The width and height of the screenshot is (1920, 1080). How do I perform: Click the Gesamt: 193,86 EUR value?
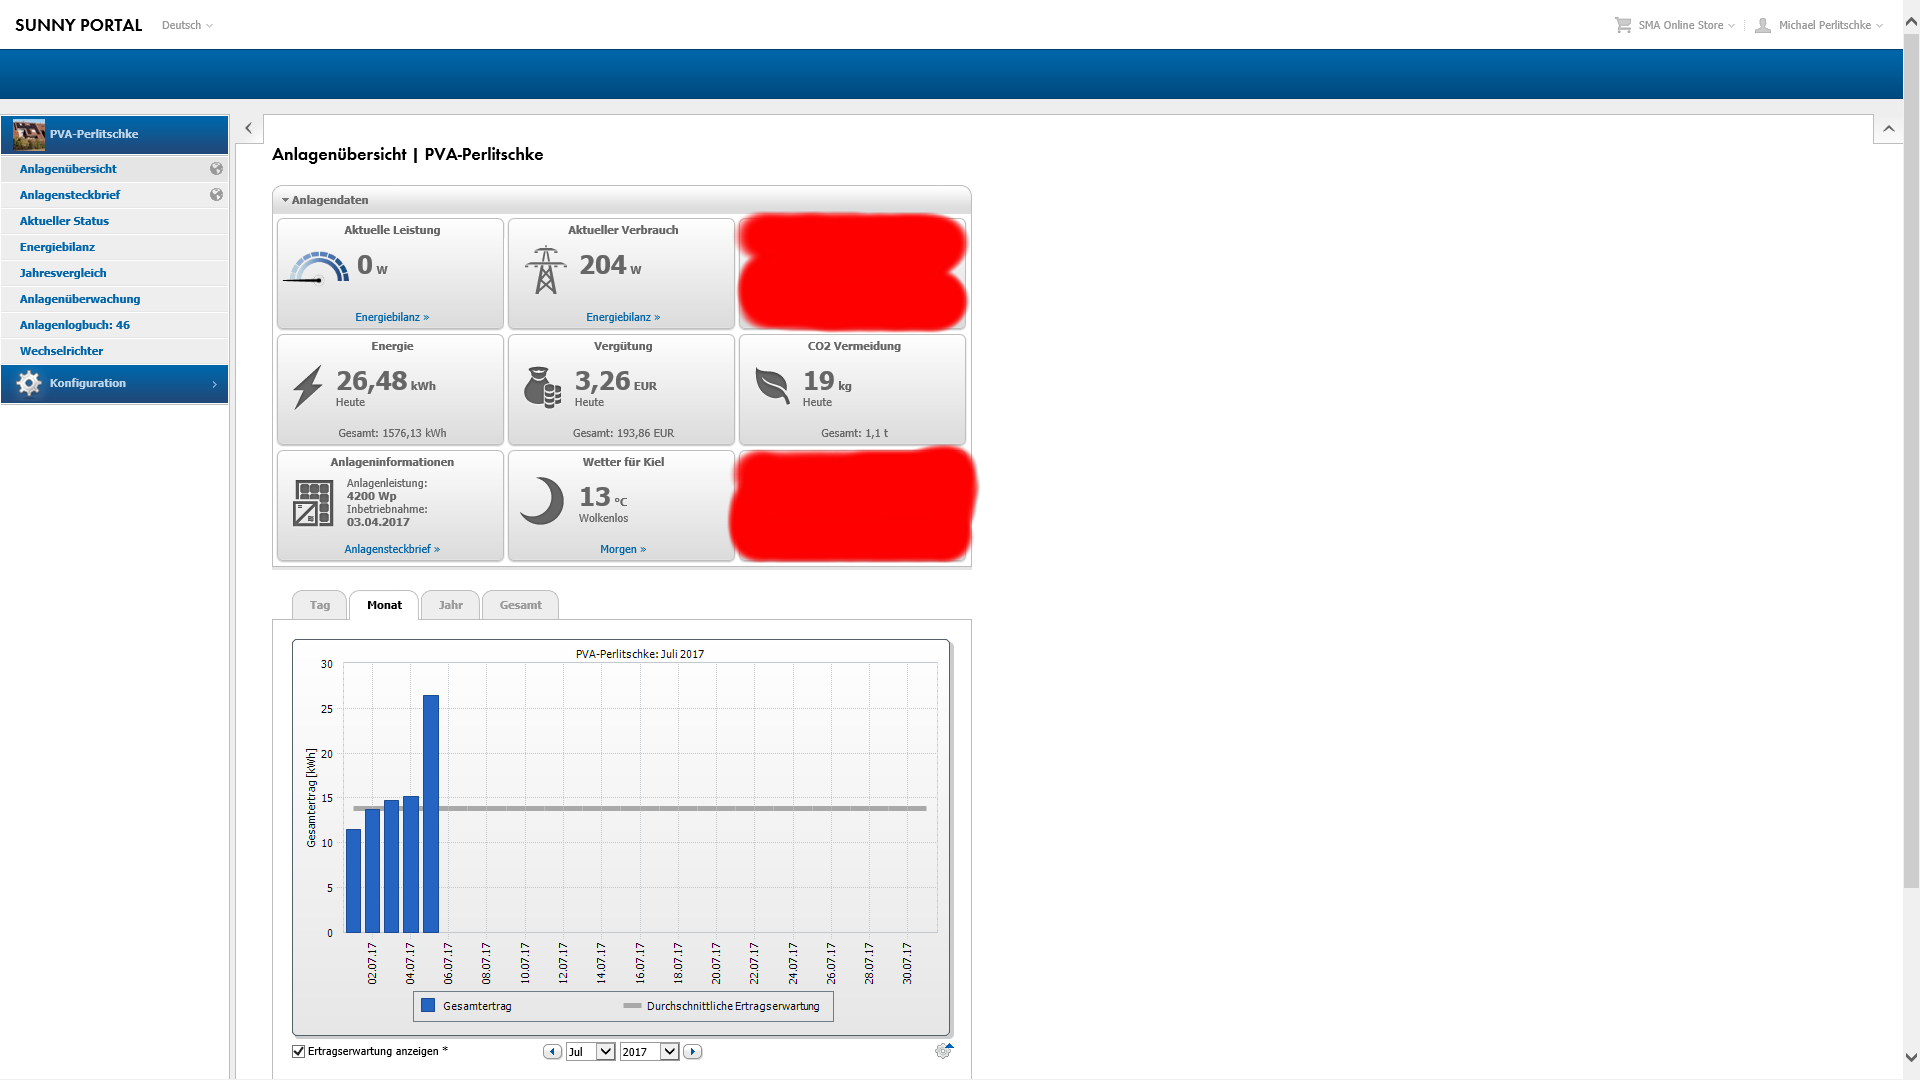tap(623, 433)
